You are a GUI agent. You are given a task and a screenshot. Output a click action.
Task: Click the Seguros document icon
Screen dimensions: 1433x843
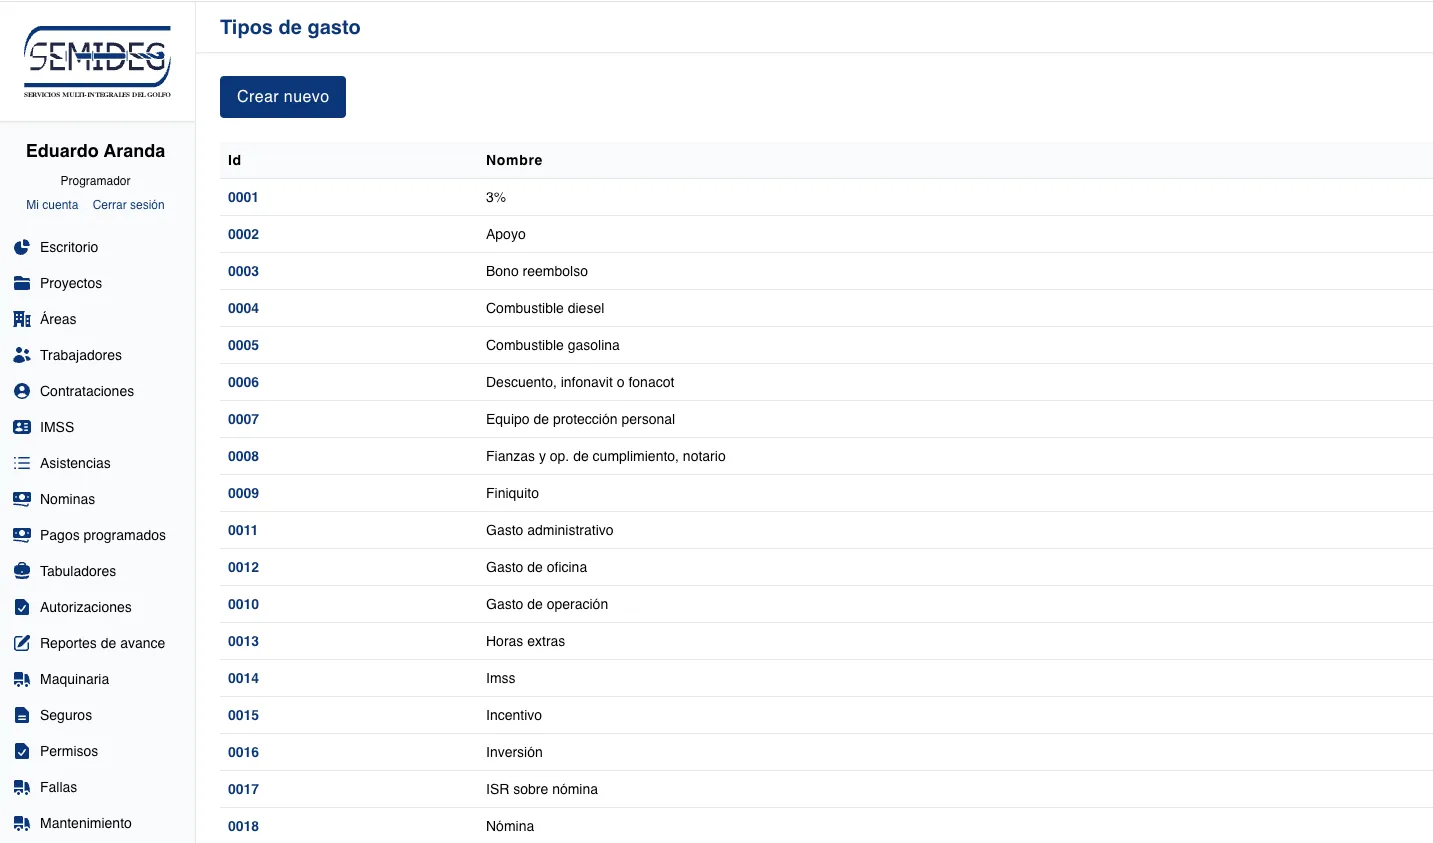[x=22, y=715]
